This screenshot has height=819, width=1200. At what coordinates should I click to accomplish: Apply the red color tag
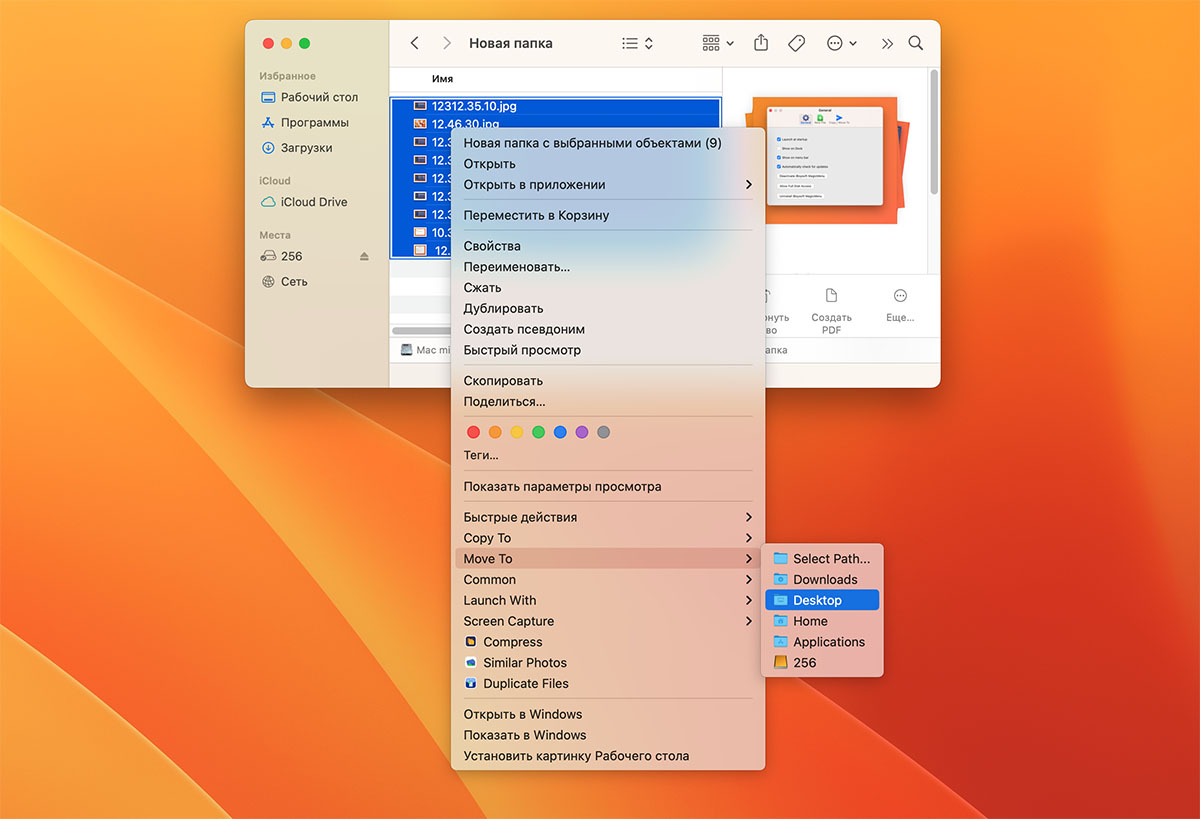[x=473, y=432]
